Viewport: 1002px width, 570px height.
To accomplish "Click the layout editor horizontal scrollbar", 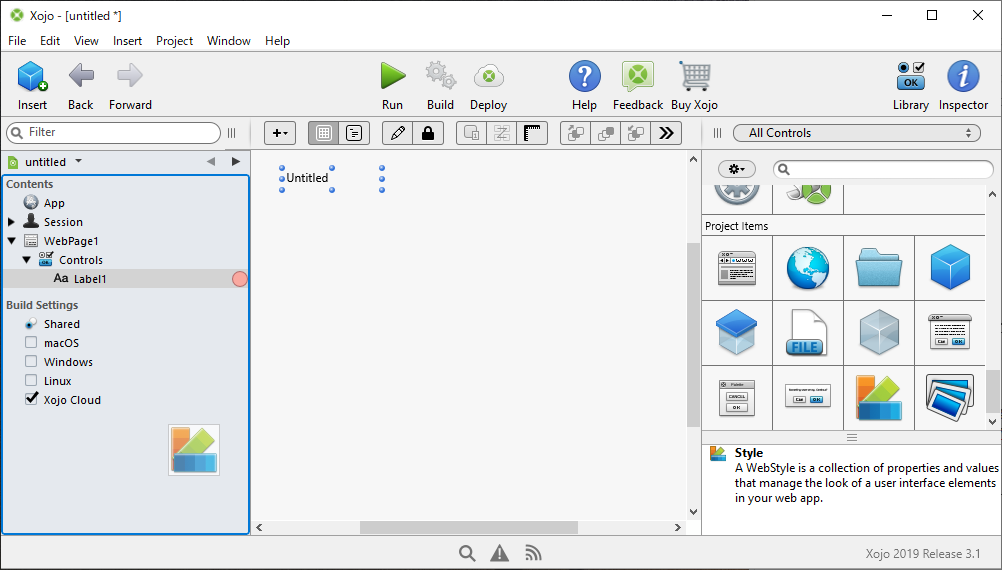I will click(x=468, y=528).
